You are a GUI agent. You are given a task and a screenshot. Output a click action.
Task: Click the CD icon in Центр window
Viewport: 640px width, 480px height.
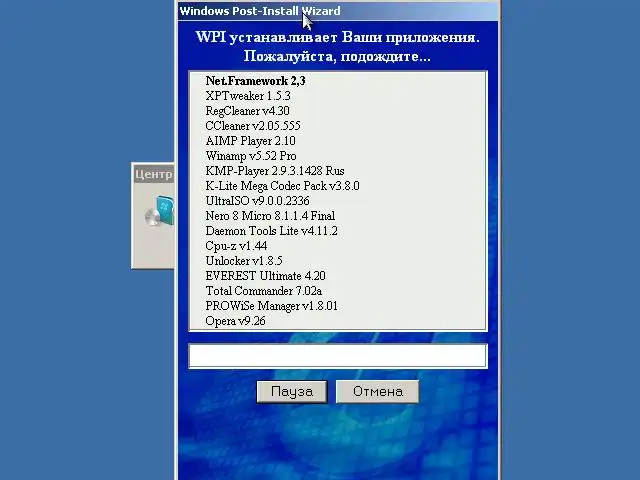coord(160,211)
